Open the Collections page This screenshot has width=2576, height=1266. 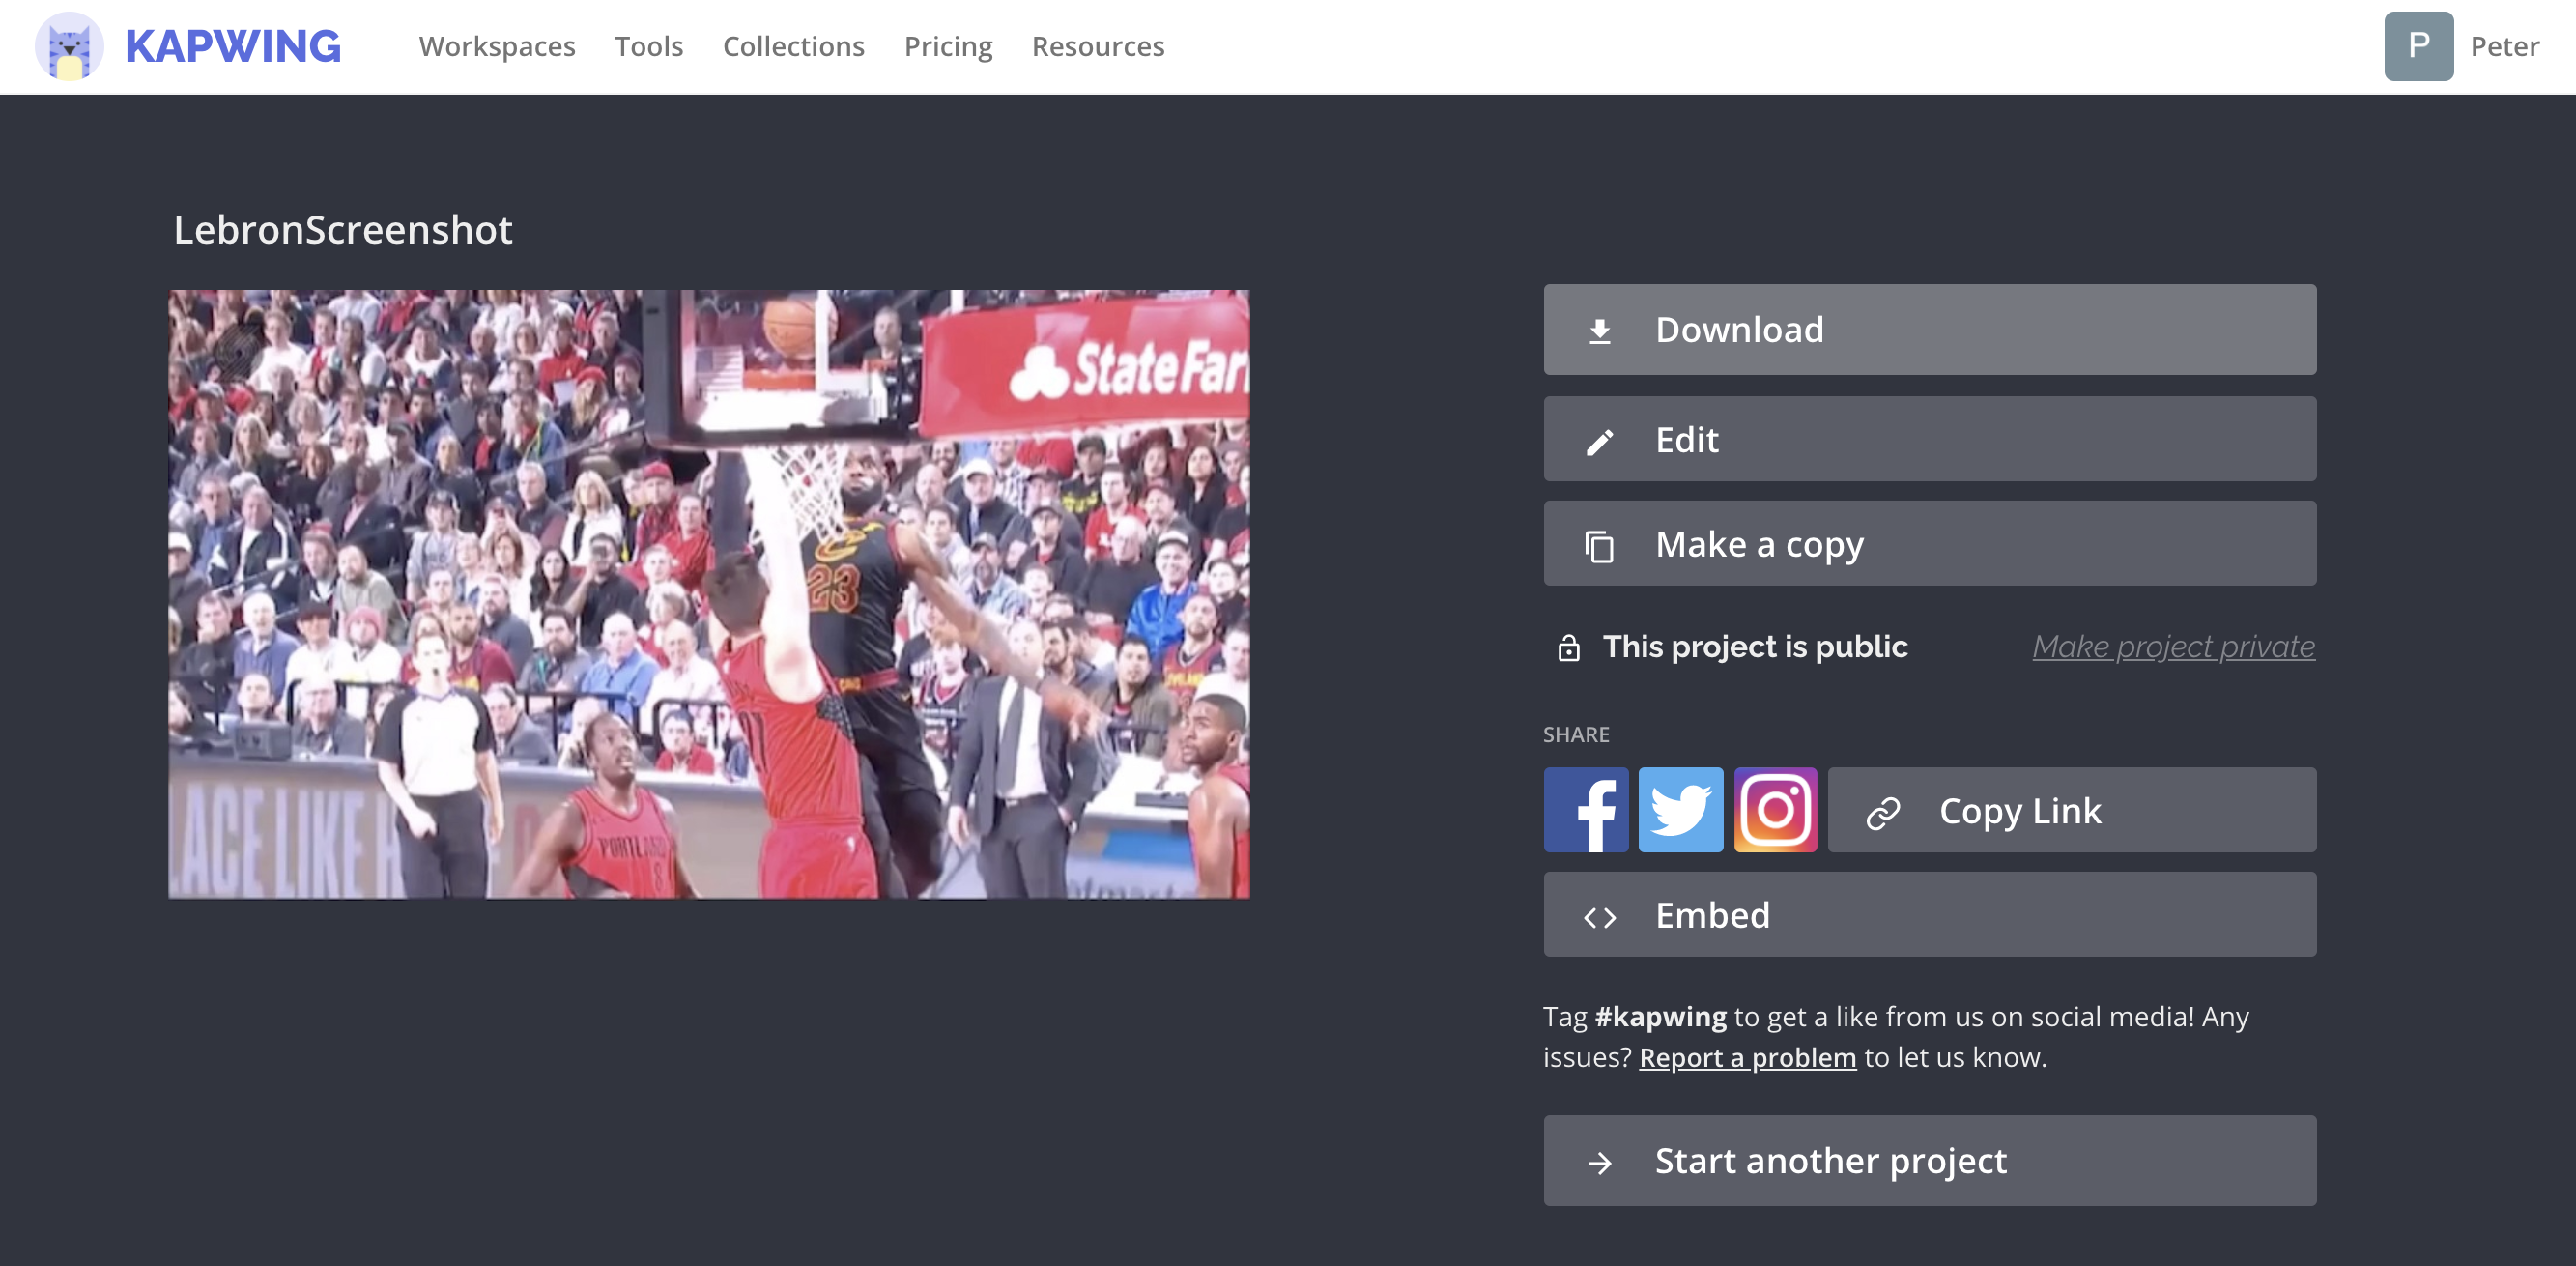794,46
